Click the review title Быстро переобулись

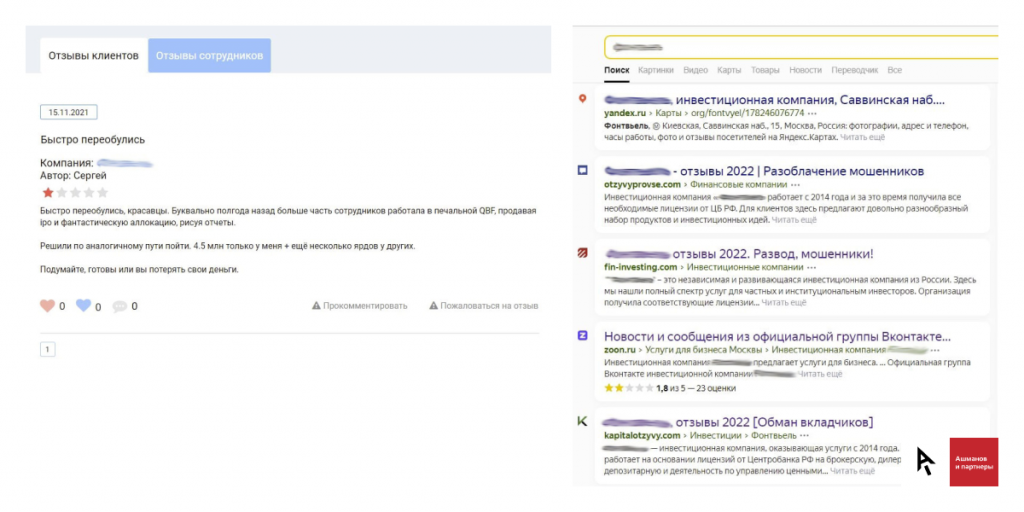[93, 140]
